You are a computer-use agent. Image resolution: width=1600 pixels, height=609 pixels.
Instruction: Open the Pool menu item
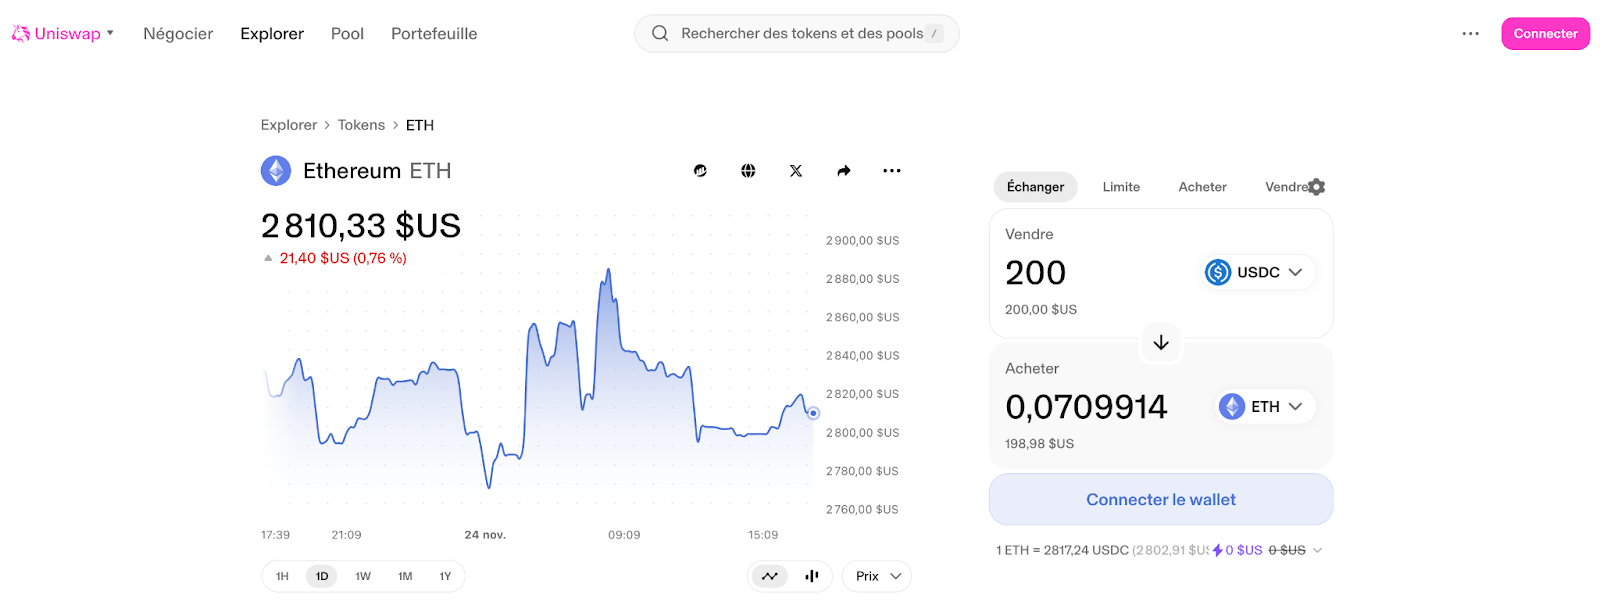[347, 34]
